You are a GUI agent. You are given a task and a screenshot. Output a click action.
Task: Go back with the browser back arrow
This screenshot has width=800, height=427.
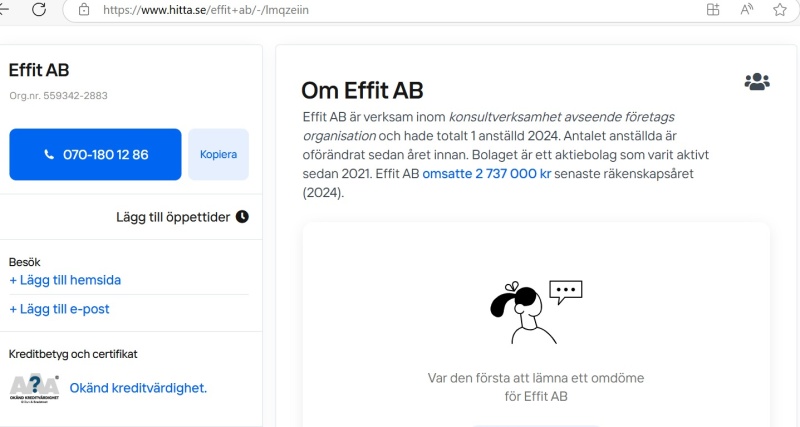pos(4,9)
